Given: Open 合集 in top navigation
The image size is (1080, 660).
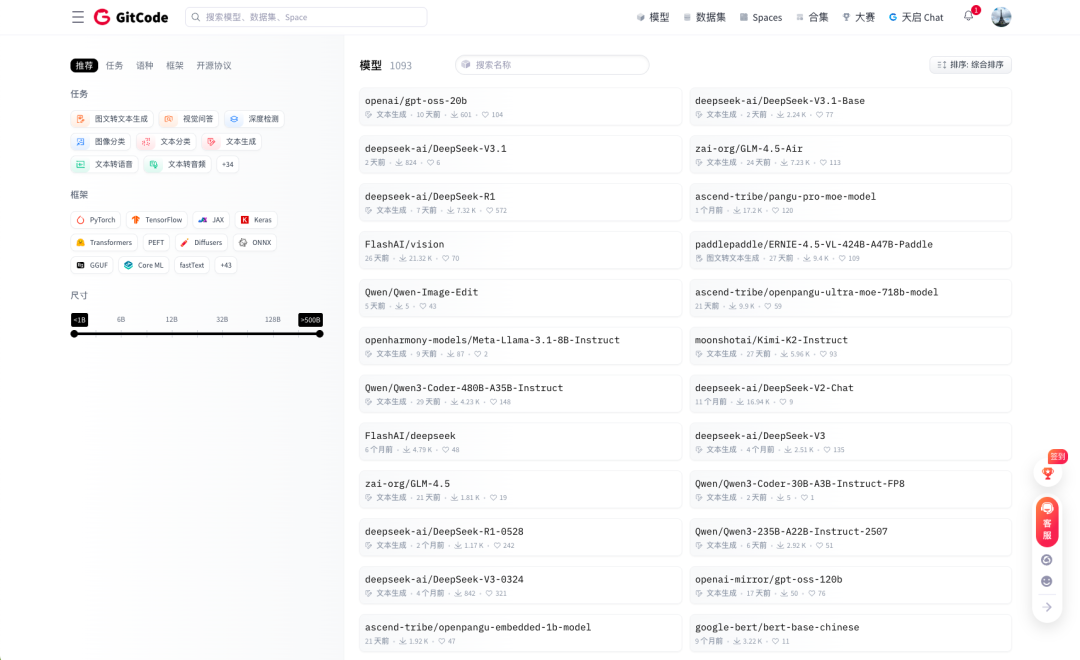Looking at the screenshot, I should point(811,17).
